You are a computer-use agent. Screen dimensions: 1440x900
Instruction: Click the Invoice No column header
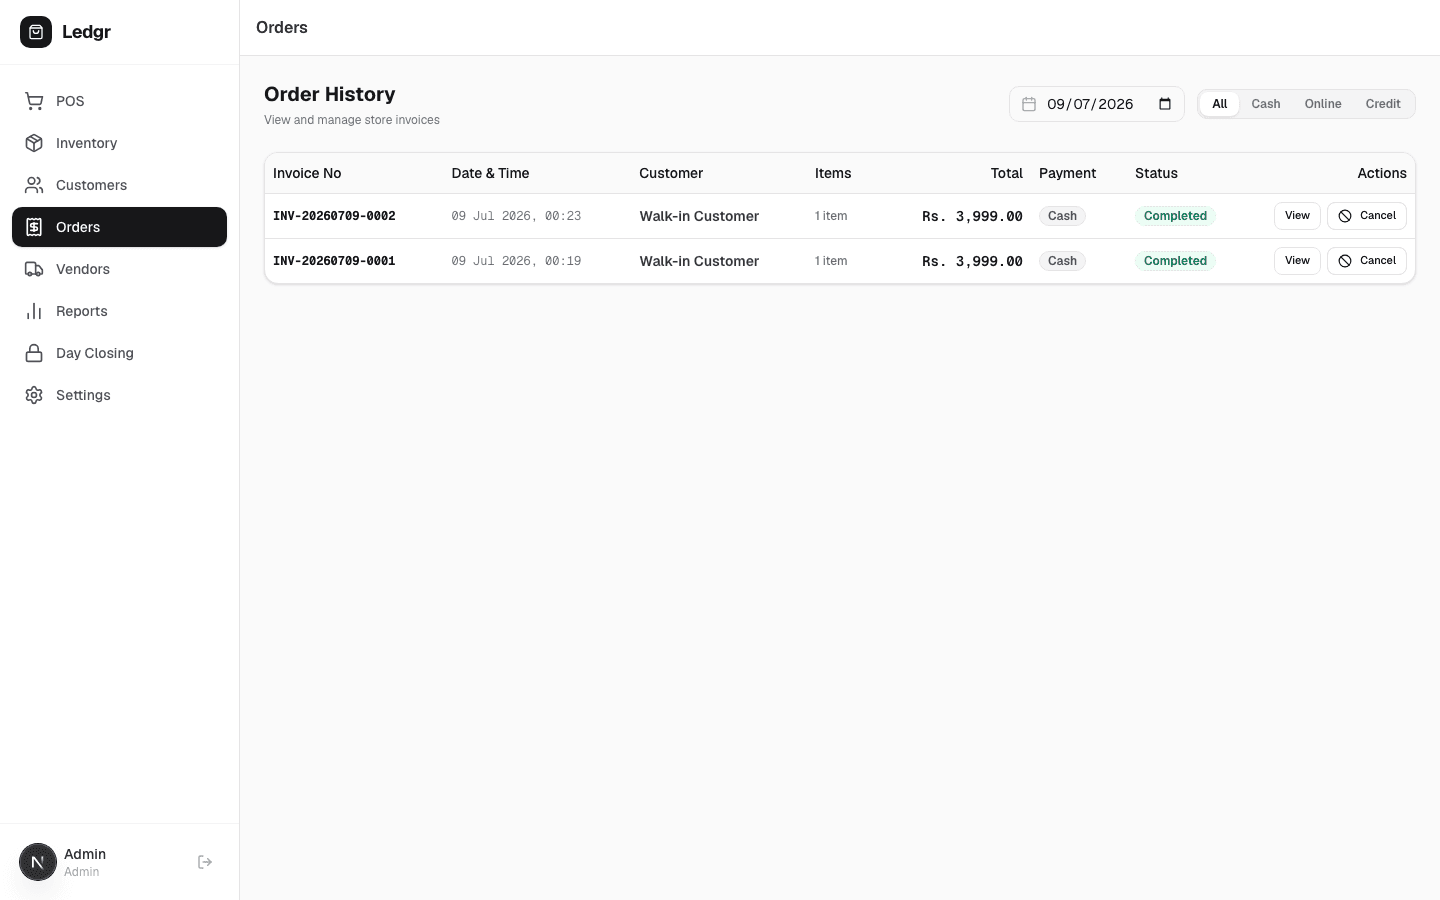pos(307,173)
